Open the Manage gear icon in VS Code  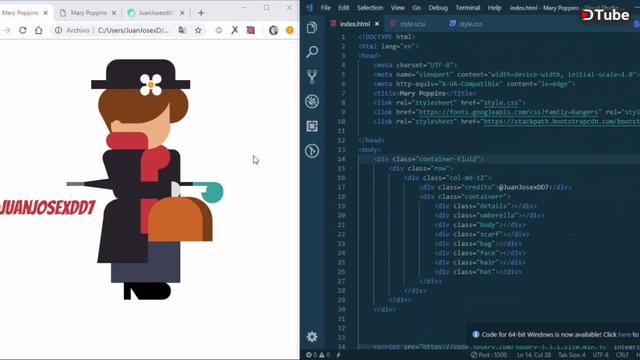pos(312,337)
